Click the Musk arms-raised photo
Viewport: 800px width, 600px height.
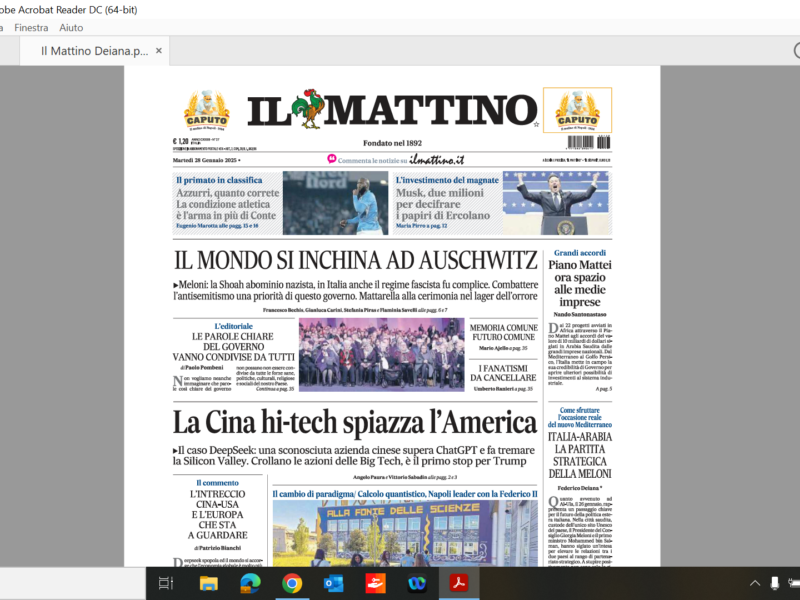pos(557,203)
